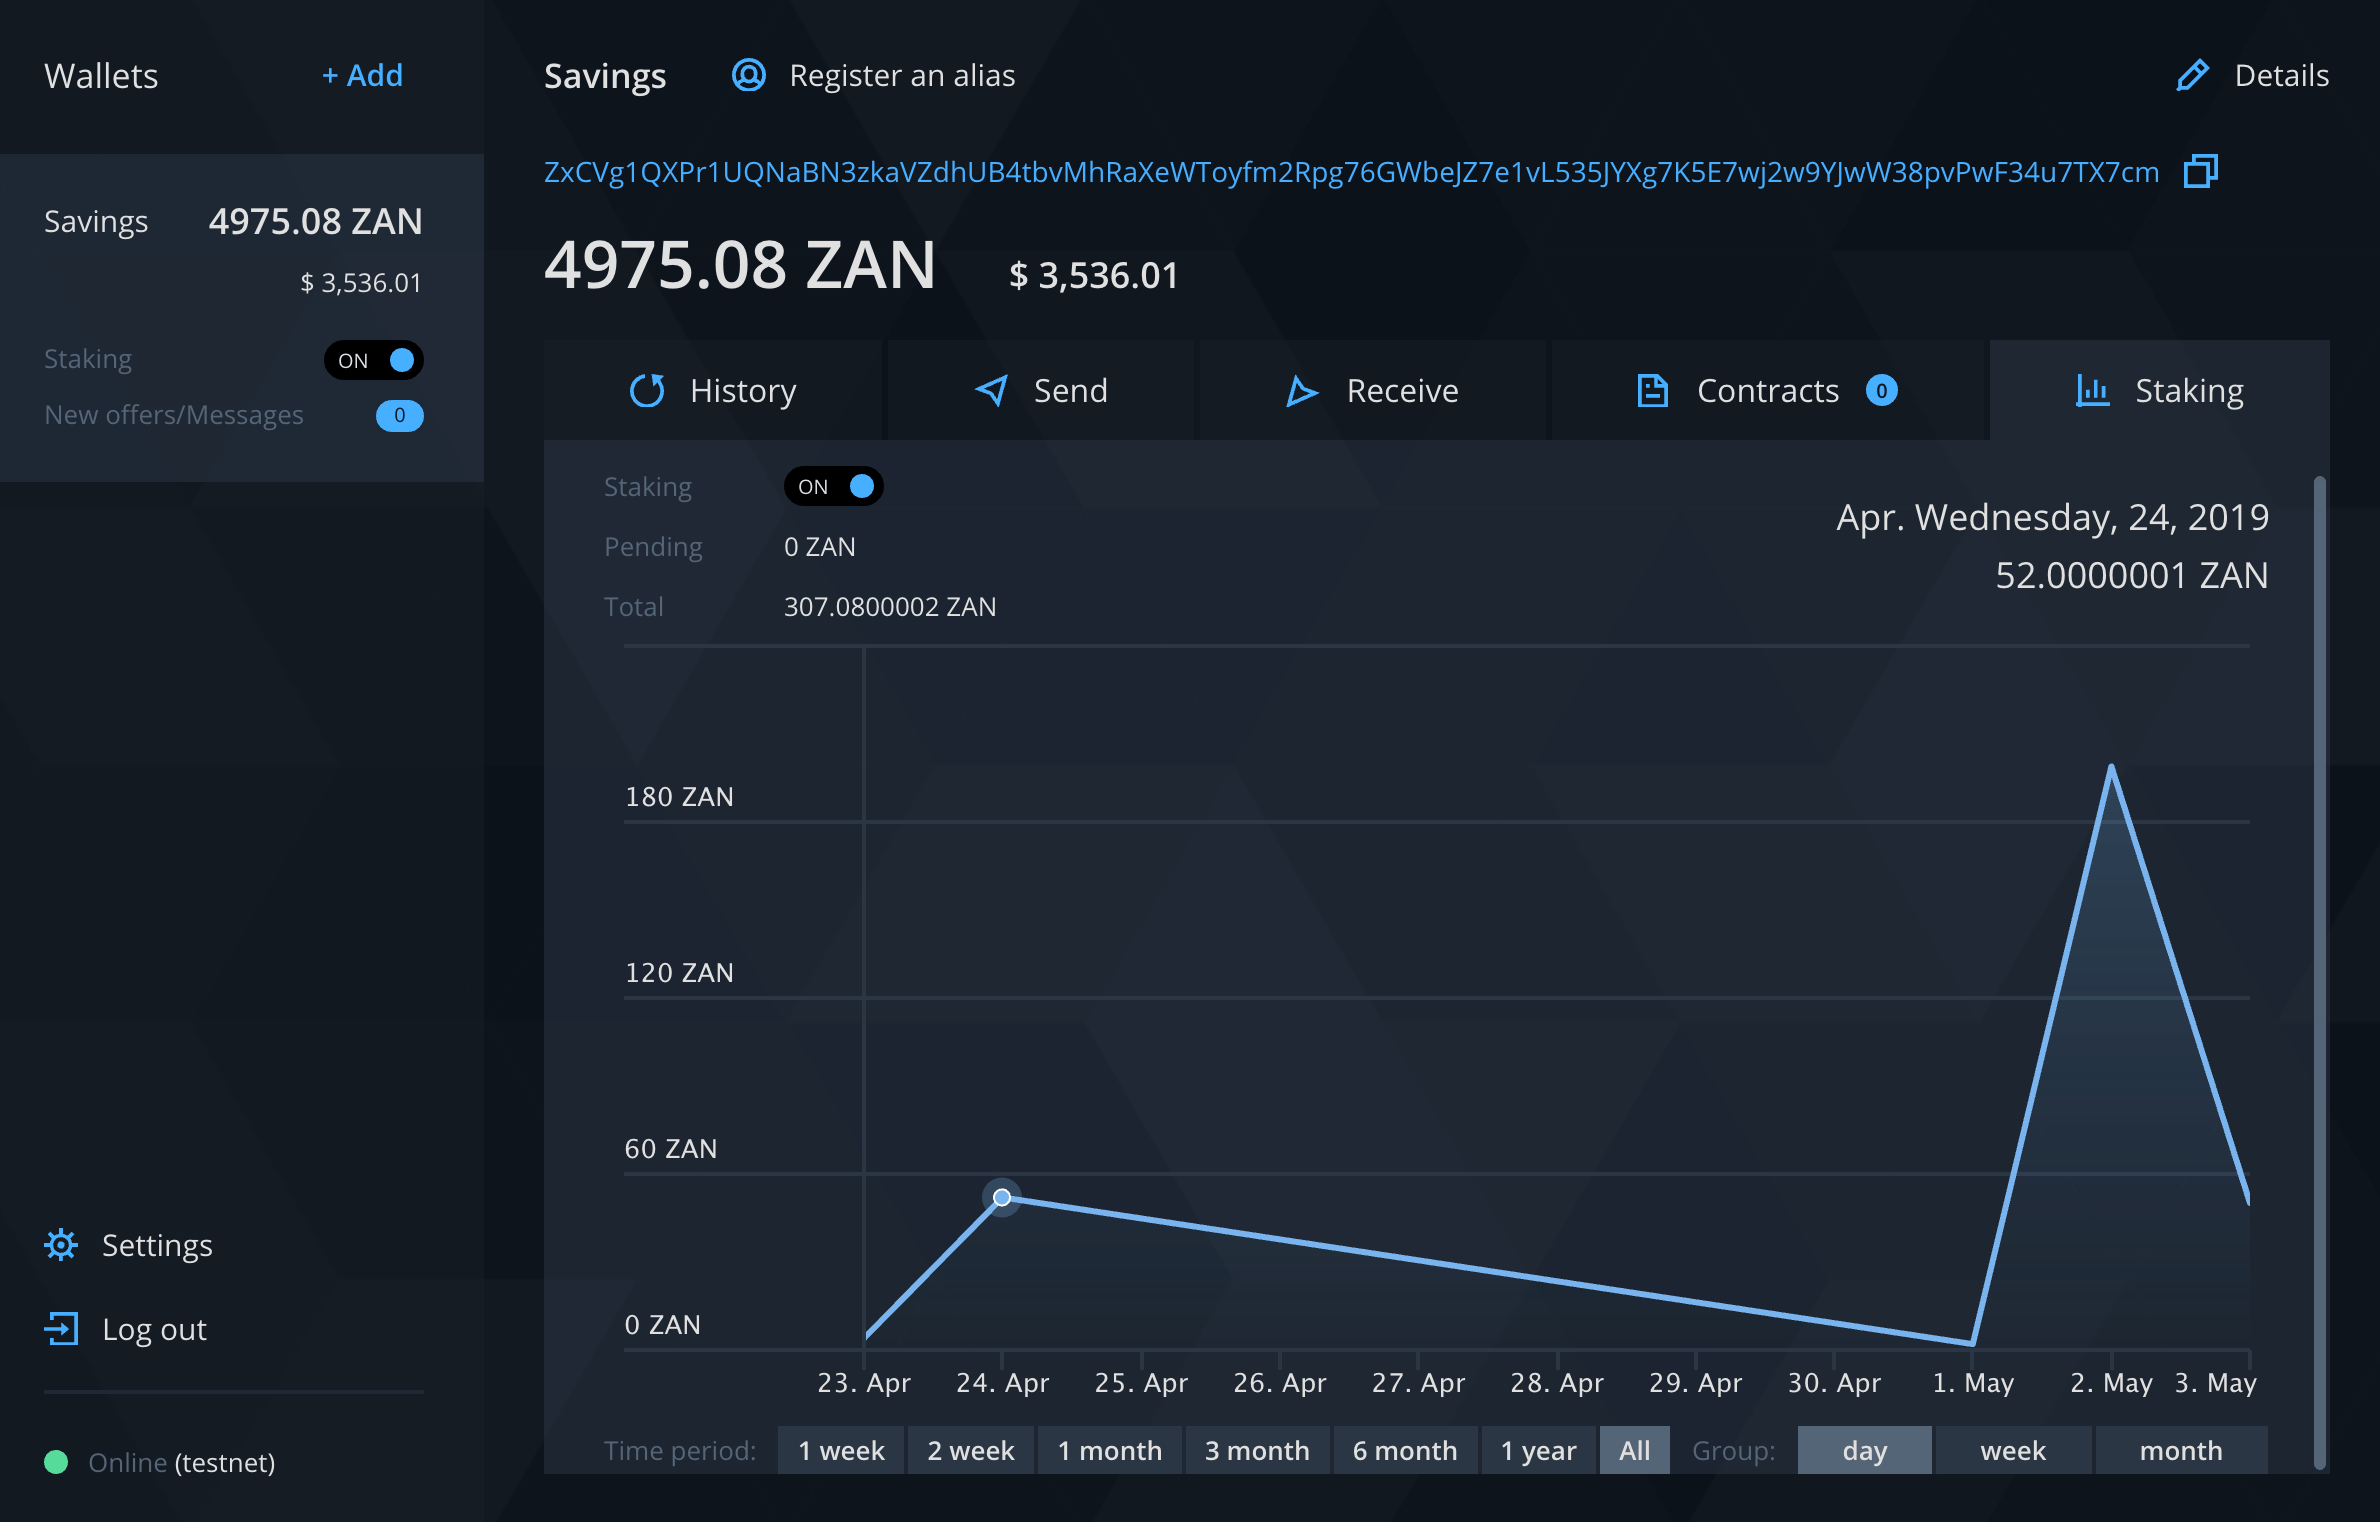Click the data point on 24. Apr
The image size is (2380, 1522).
[x=1002, y=1196]
